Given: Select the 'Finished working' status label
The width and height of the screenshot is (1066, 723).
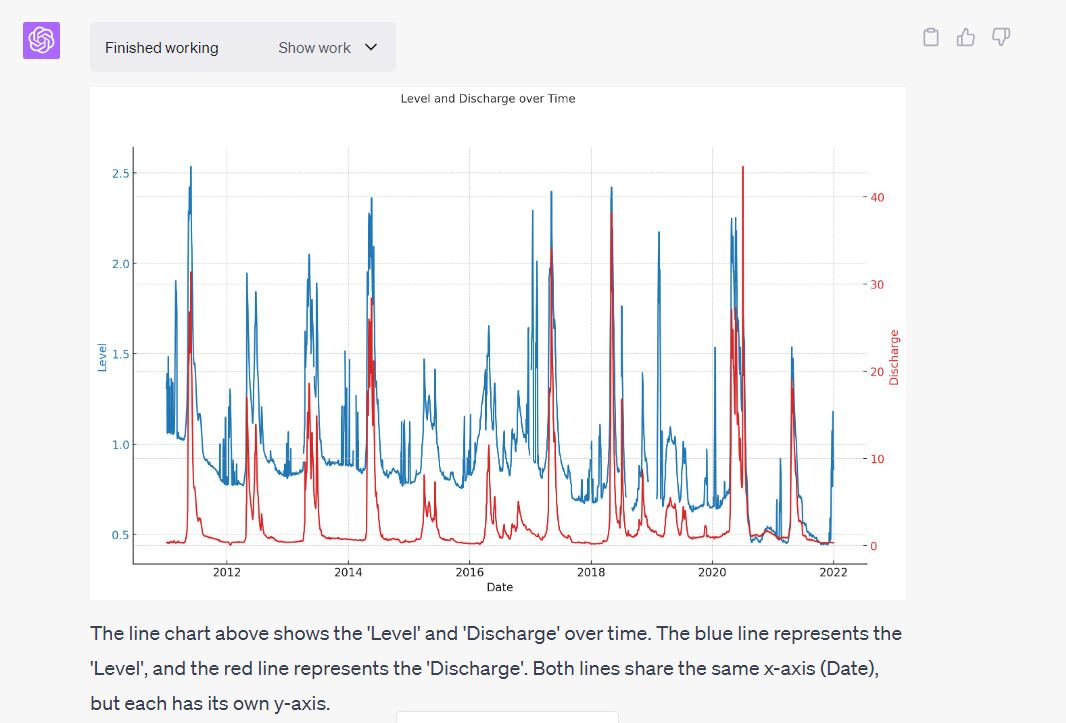Looking at the screenshot, I should (x=161, y=48).
